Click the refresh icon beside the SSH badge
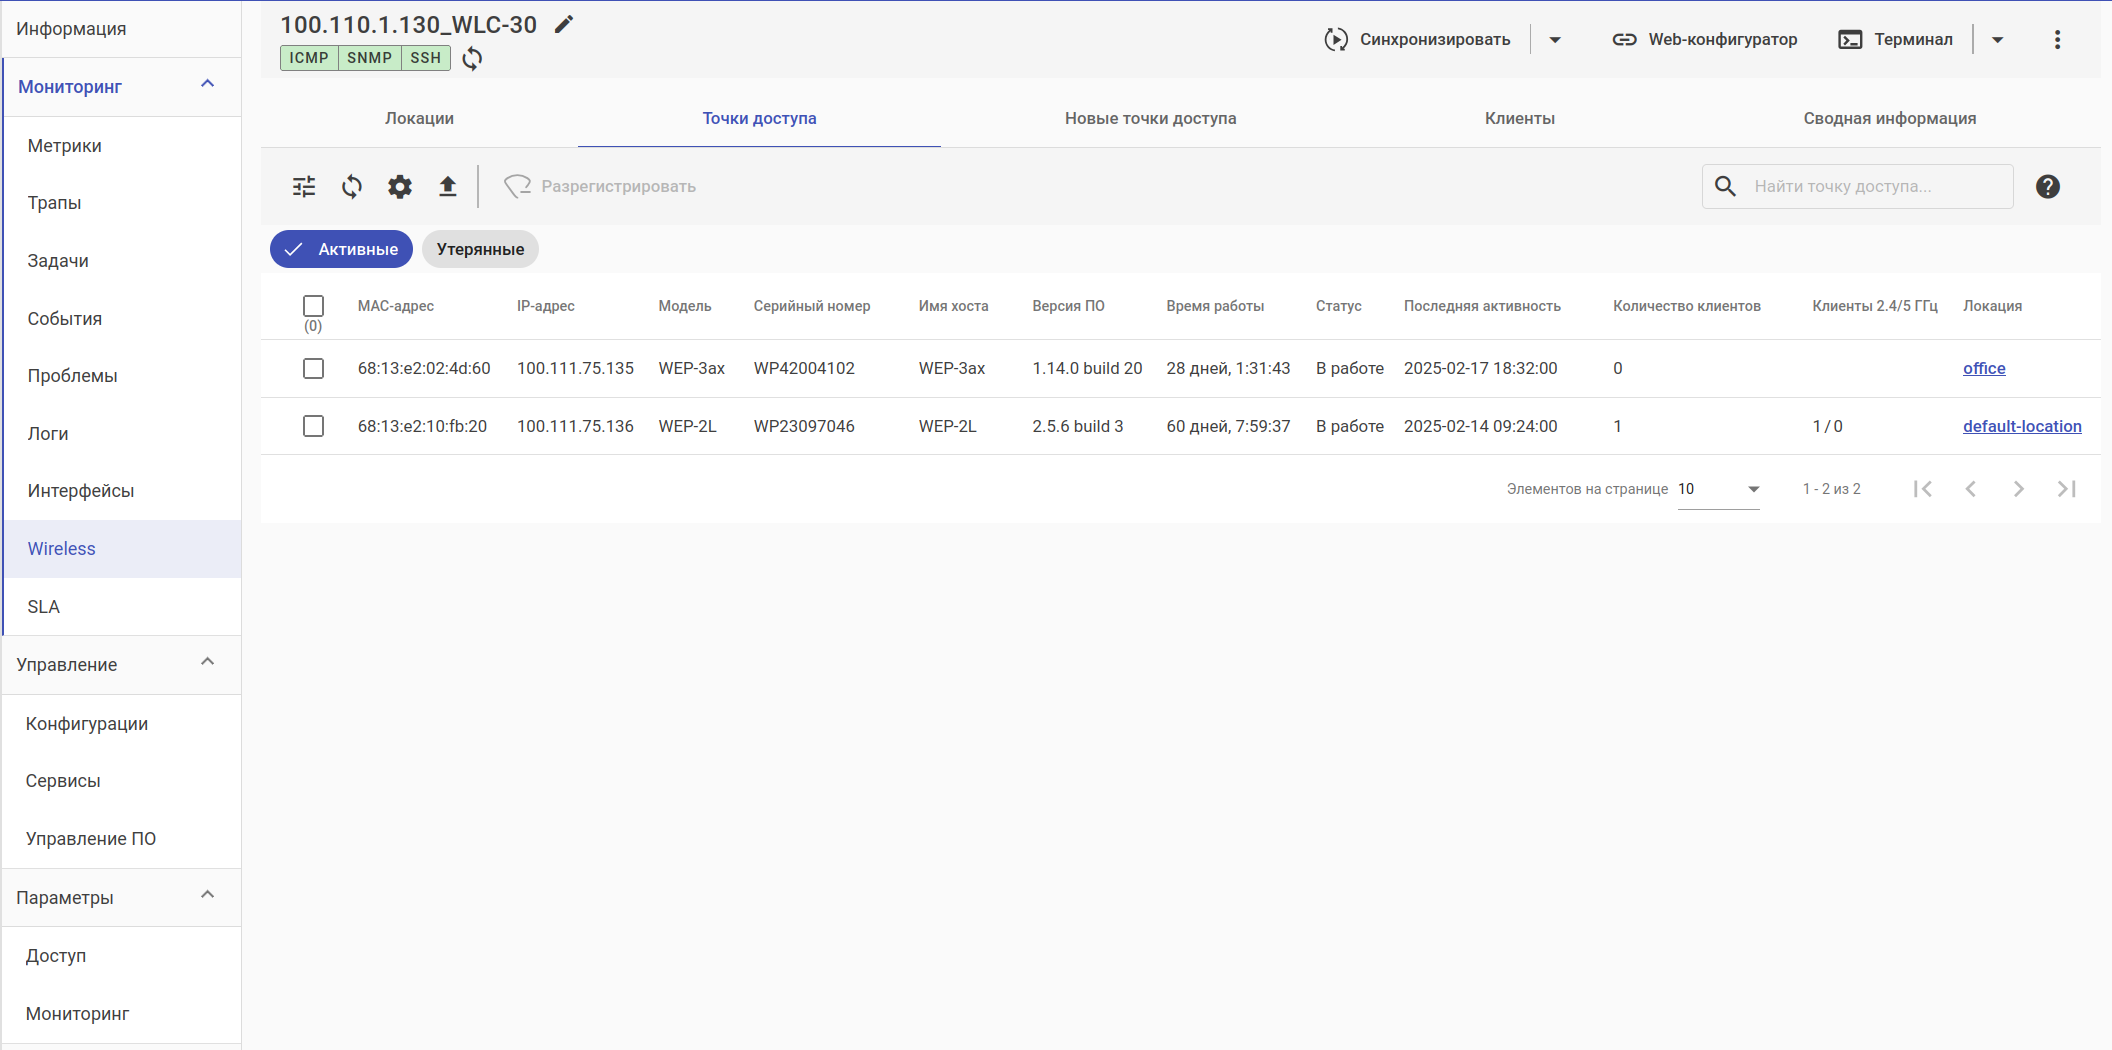 point(472,58)
